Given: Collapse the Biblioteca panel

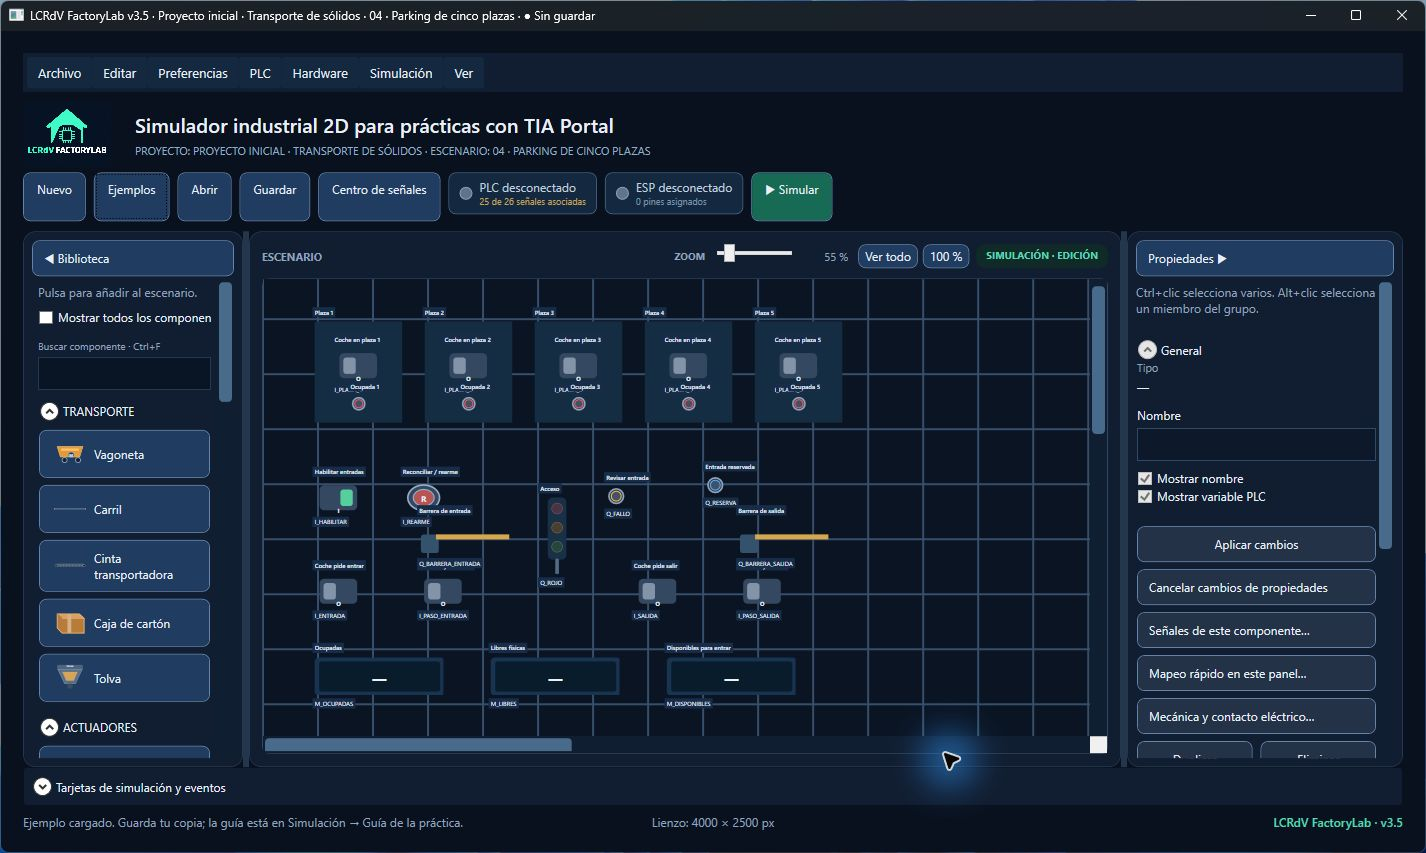Looking at the screenshot, I should [x=133, y=258].
